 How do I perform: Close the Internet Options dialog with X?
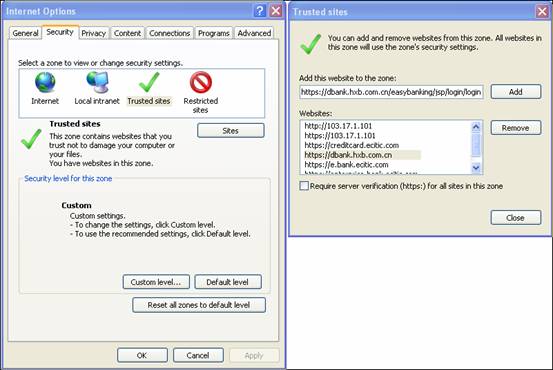[x=276, y=11]
